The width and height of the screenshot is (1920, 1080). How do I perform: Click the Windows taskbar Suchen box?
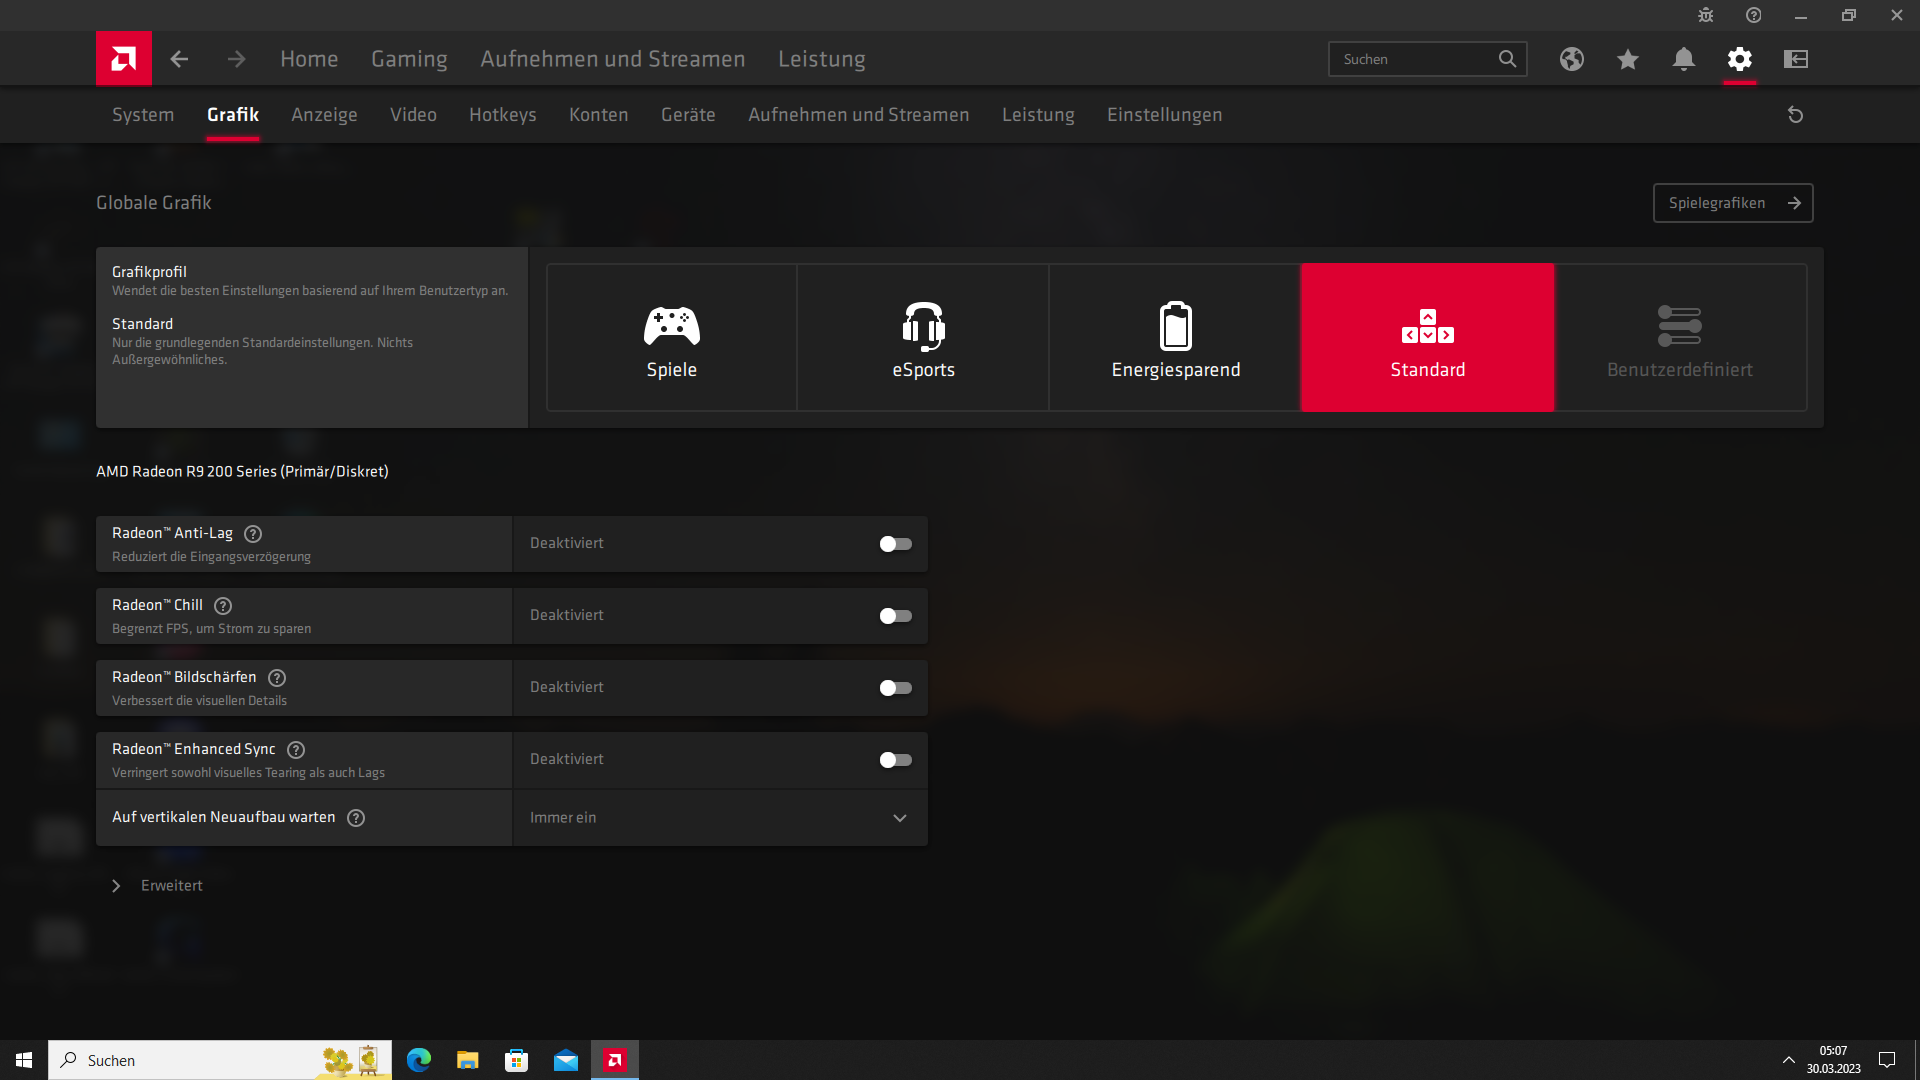(220, 1060)
